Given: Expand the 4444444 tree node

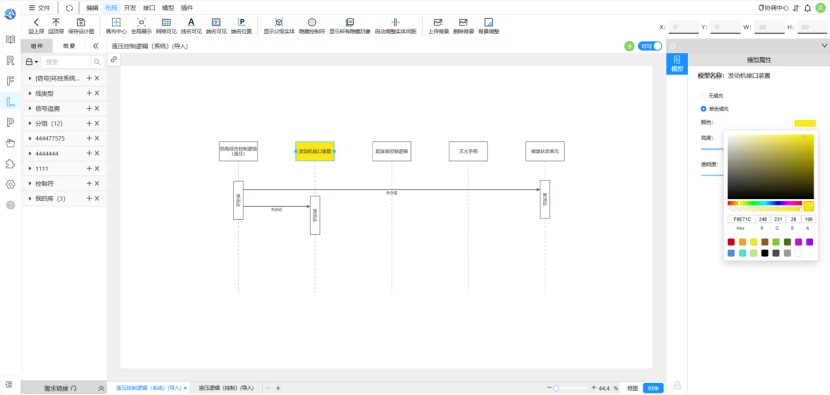Looking at the screenshot, I should coord(30,154).
